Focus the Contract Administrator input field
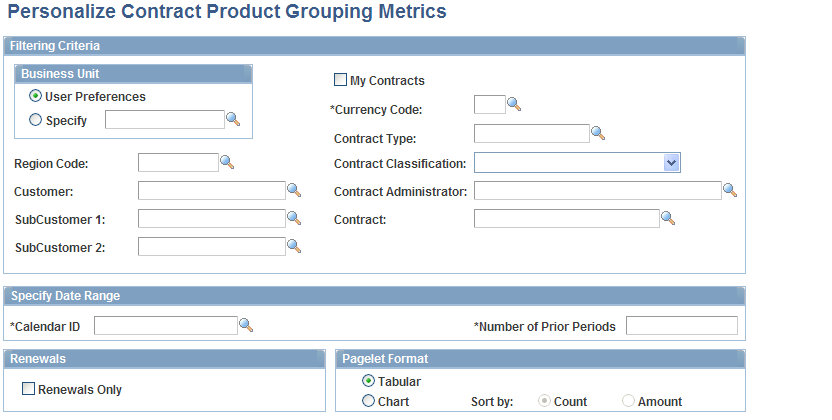This screenshot has width=832, height=420. pyautogui.click(x=597, y=190)
